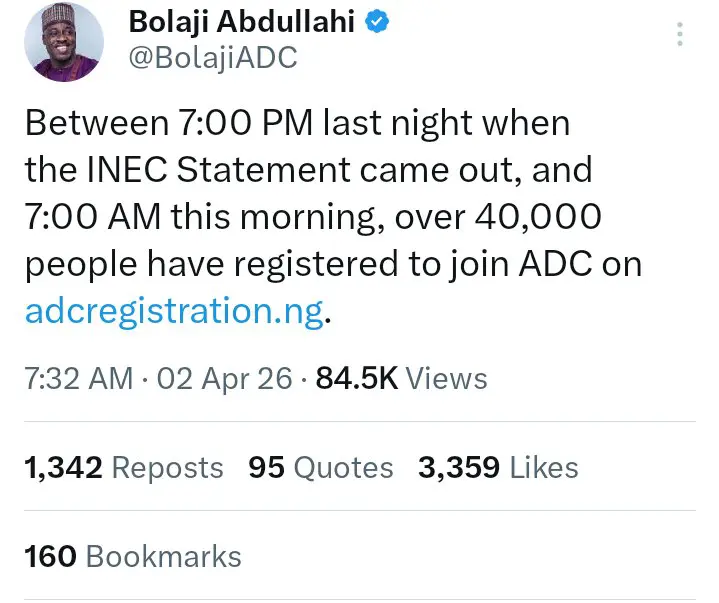The image size is (719, 603).
Task: Click the tweet's first line mentioning 7:00 PM
Action: [297, 124]
